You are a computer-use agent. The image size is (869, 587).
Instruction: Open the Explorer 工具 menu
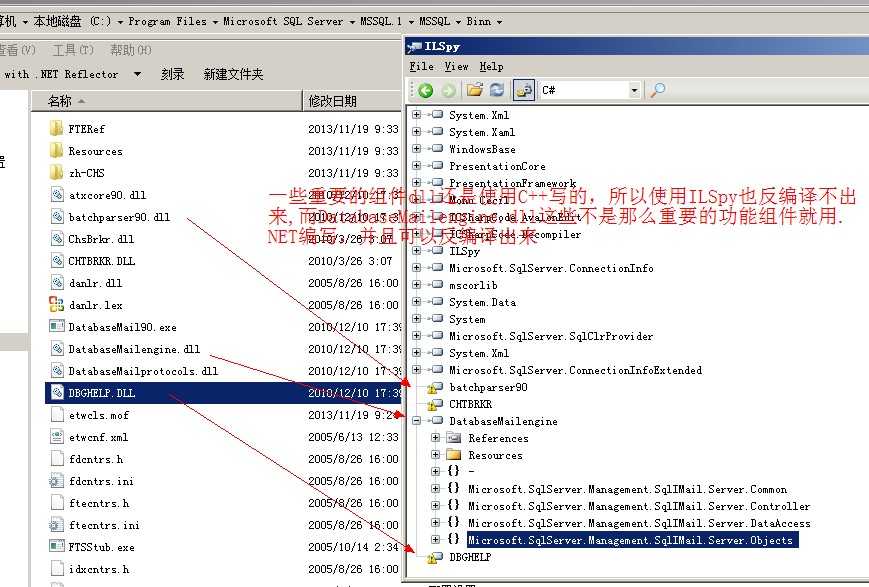pyautogui.click(x=73, y=50)
